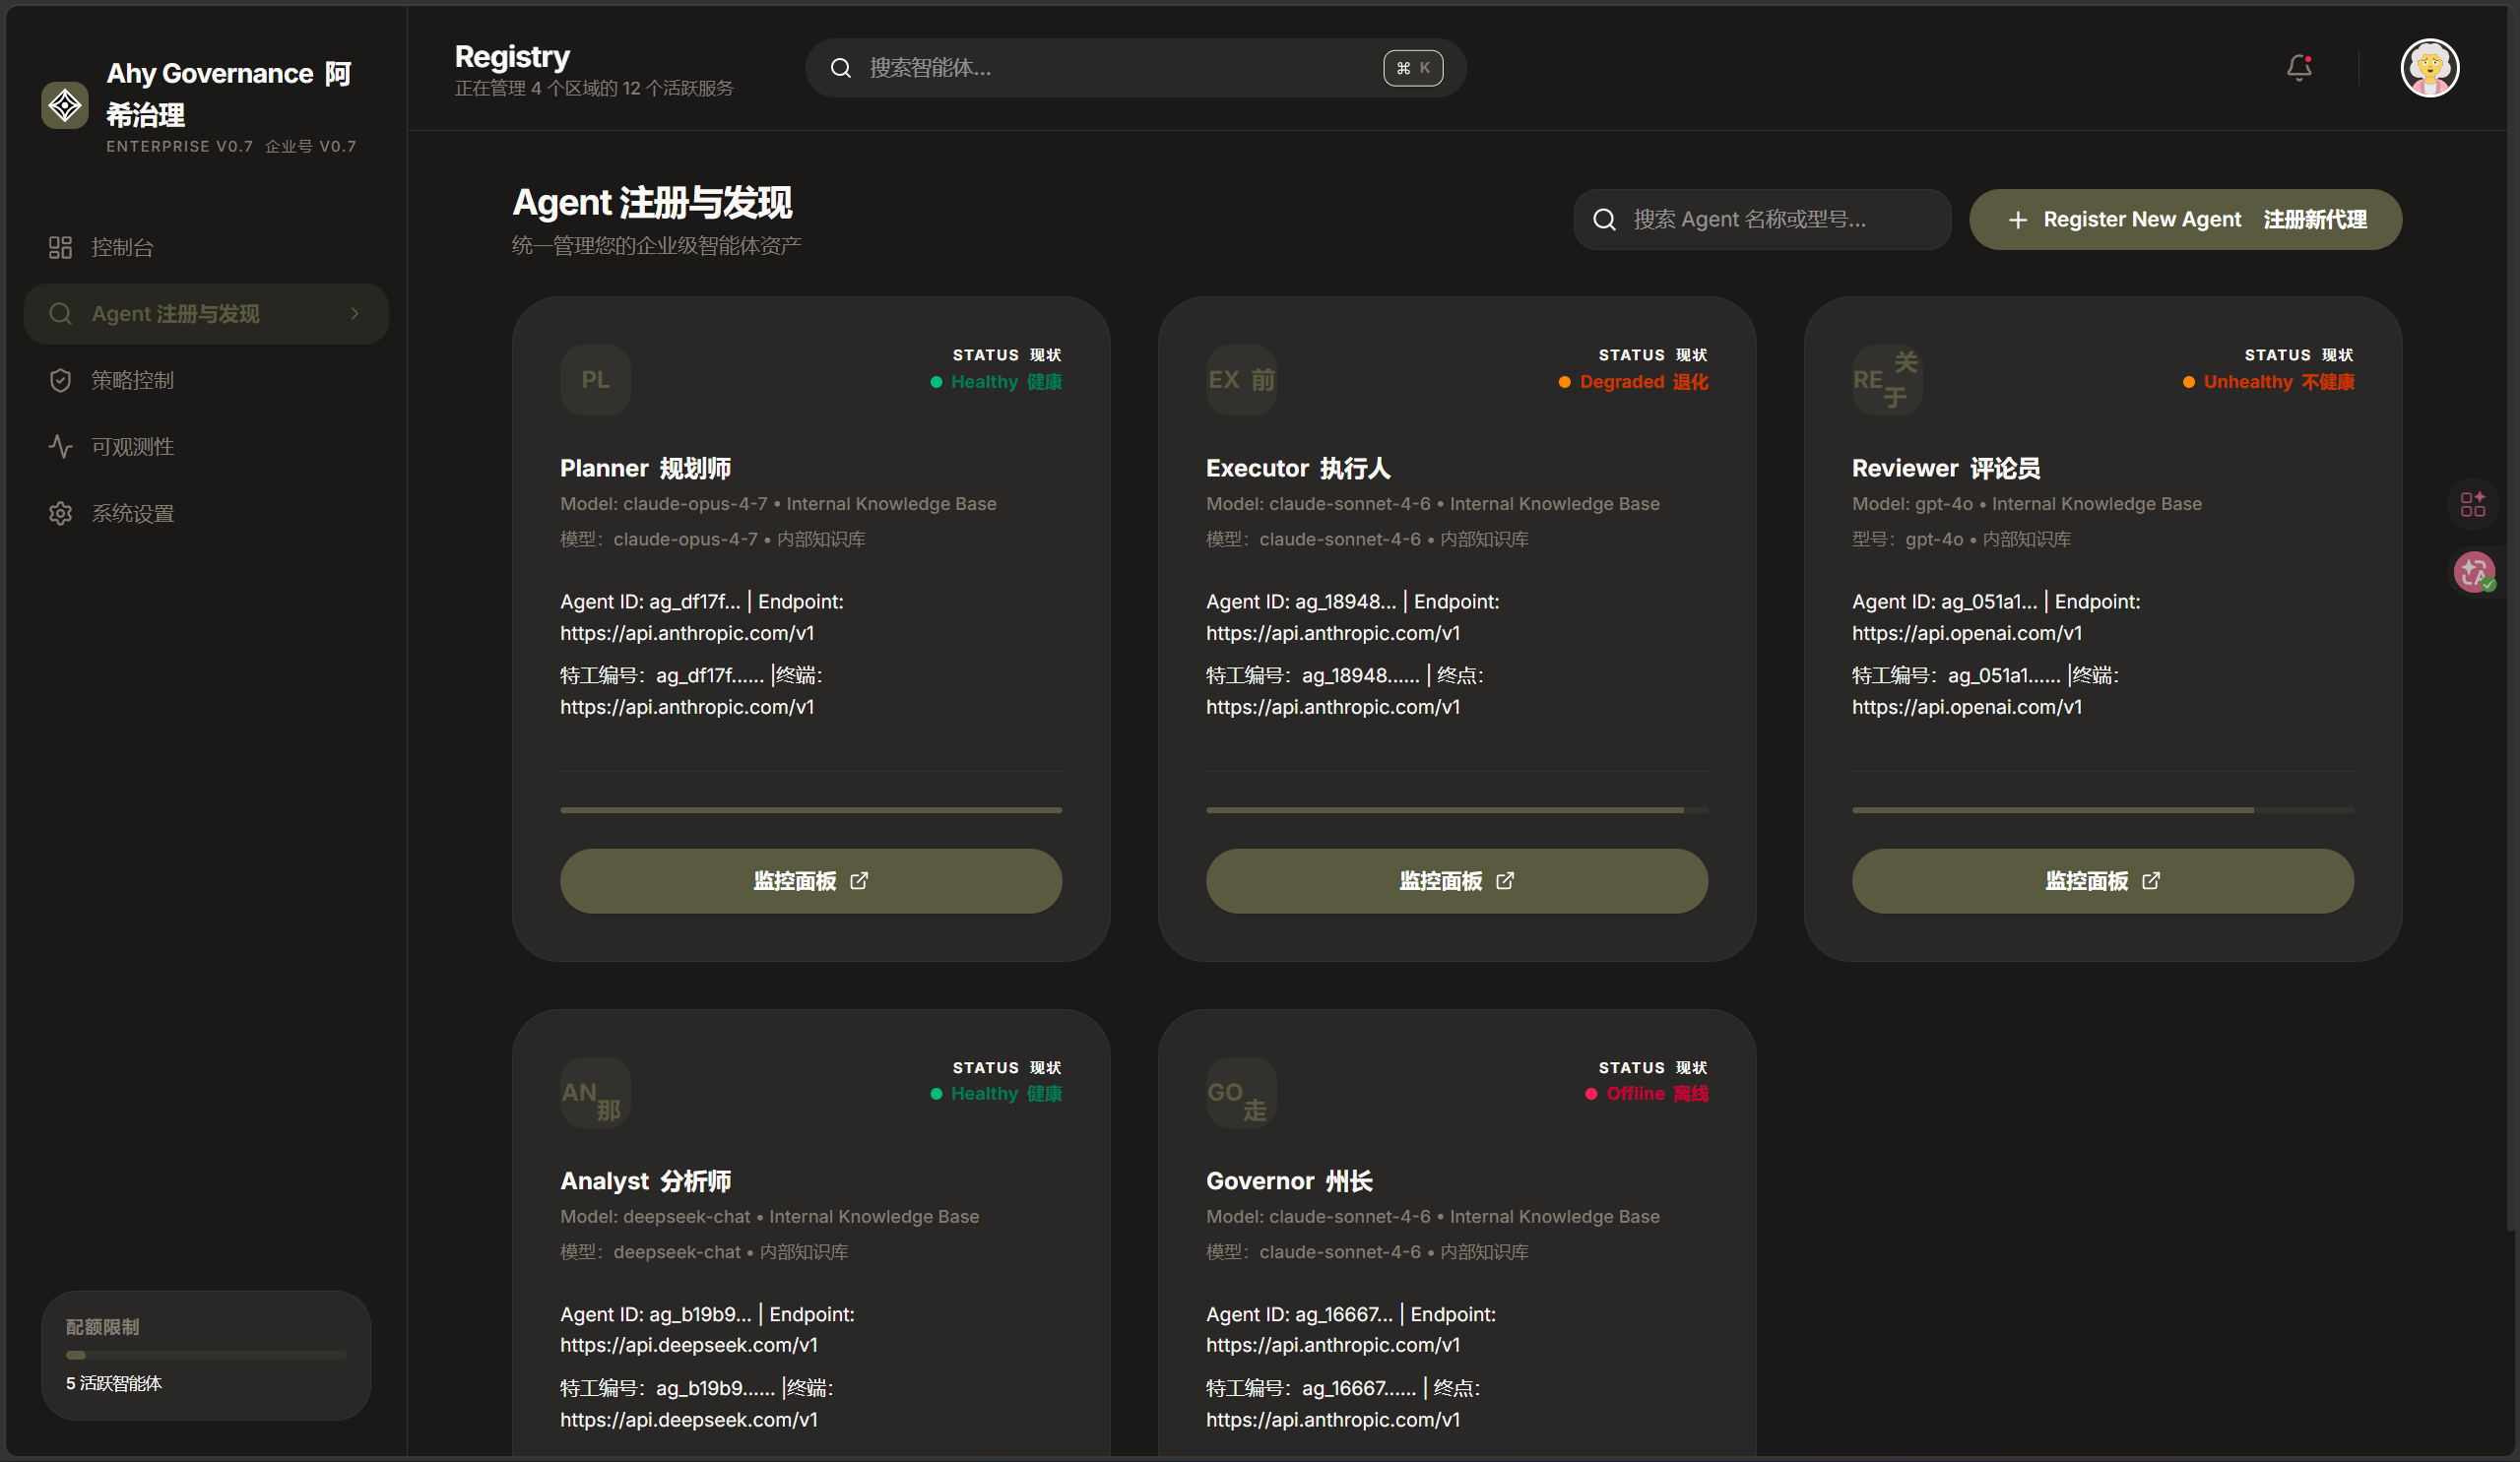Click the Analyst 分析师 card title
The width and height of the screenshot is (2520, 1462).
645,1181
